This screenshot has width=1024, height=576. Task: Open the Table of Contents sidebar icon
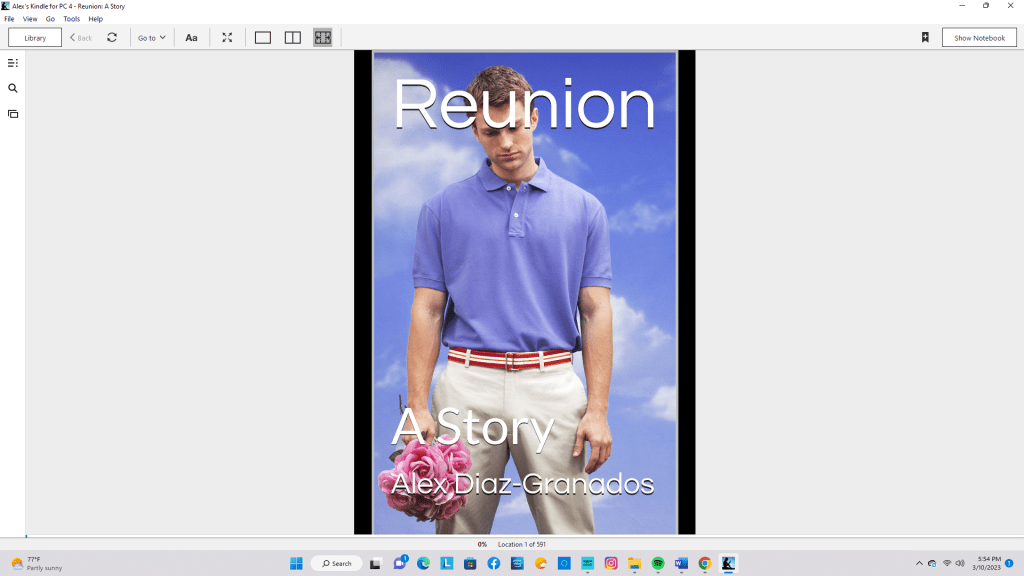click(x=13, y=63)
